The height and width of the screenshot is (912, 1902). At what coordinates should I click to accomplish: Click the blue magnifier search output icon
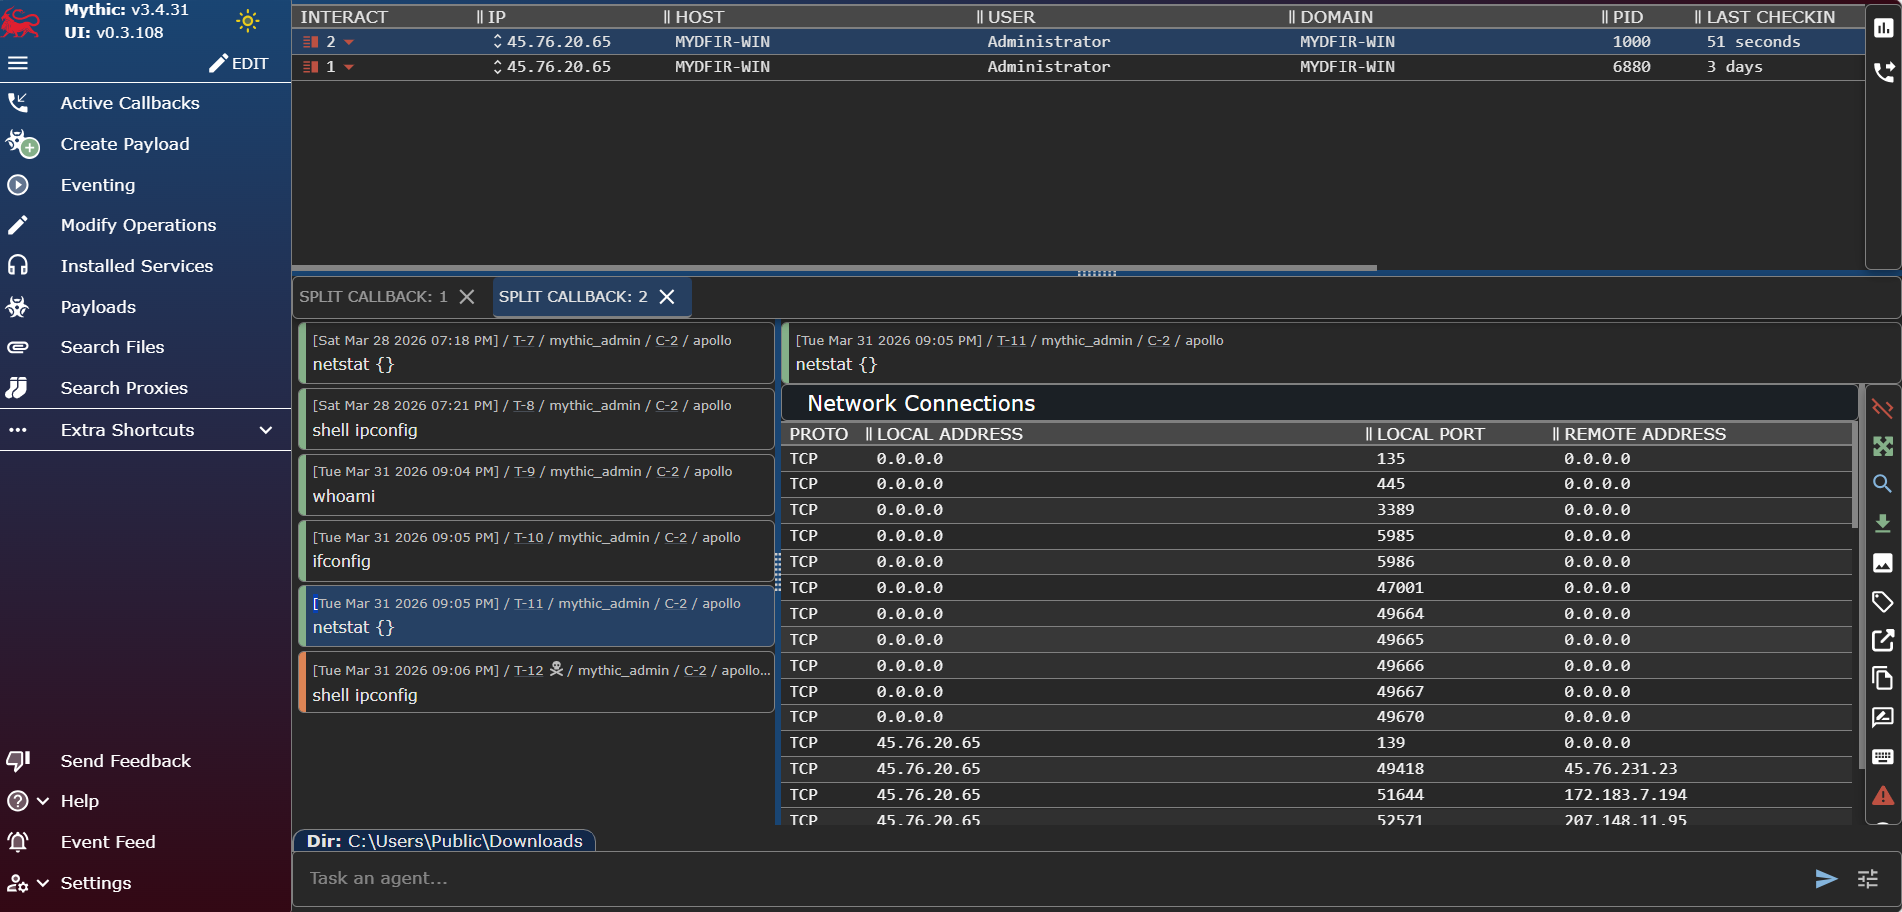[x=1882, y=484]
